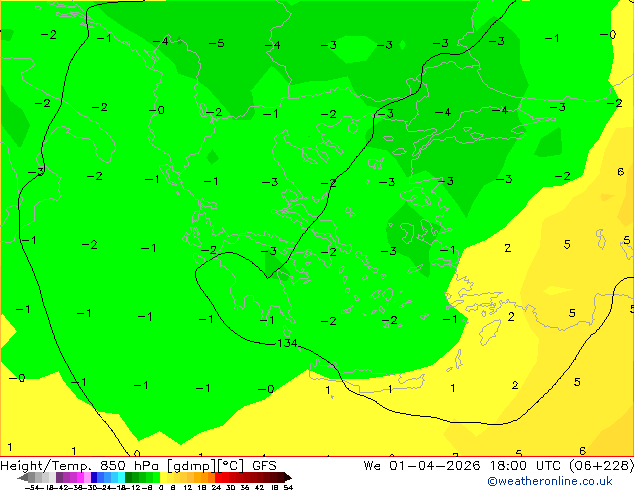The image size is (634, 490).
Task: Select the bright red legend swatch
Action: pos(218,478)
